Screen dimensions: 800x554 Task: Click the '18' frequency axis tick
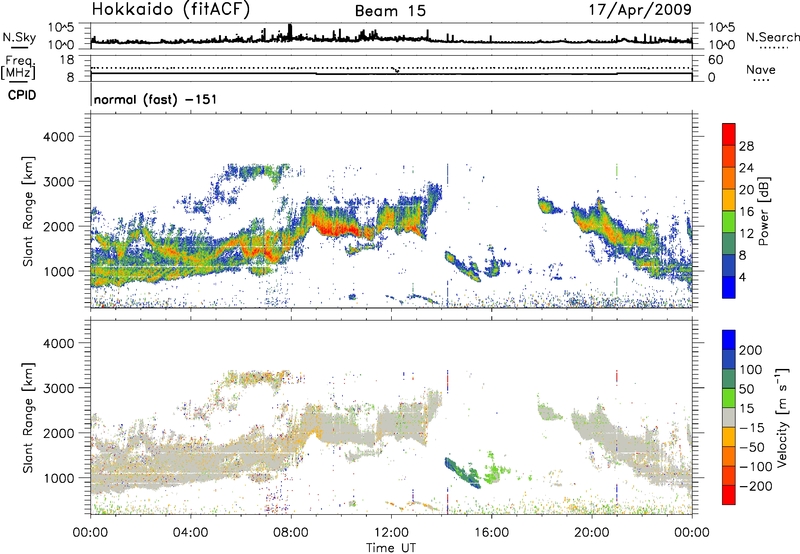[67, 60]
